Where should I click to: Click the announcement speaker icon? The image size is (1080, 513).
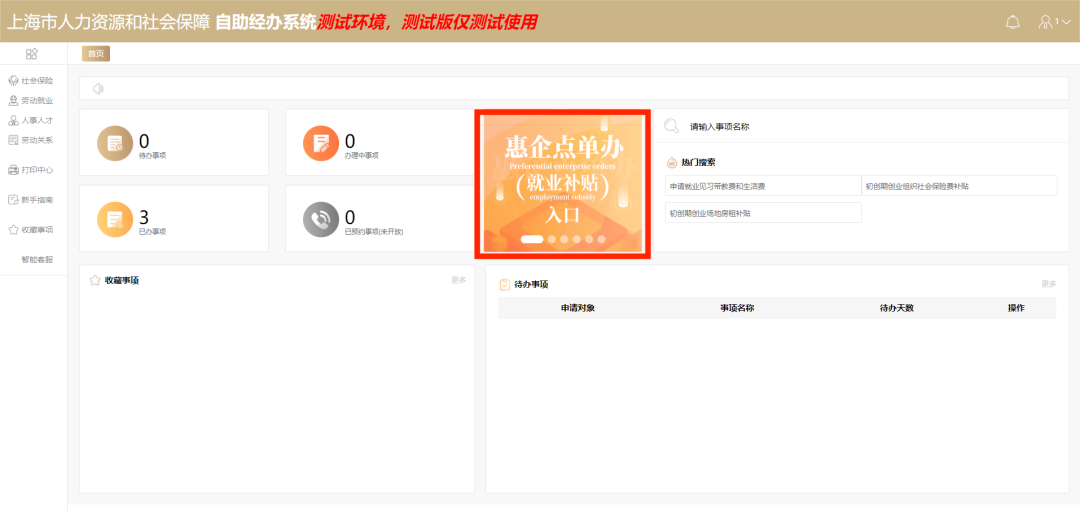coord(98,88)
